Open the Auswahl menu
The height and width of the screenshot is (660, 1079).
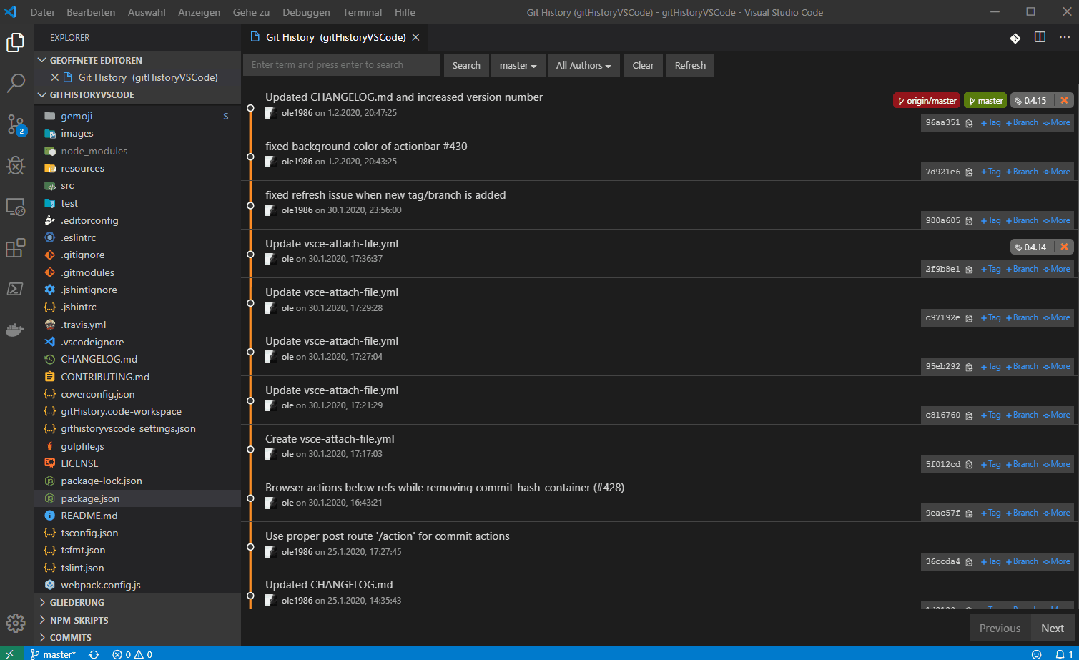pos(147,12)
